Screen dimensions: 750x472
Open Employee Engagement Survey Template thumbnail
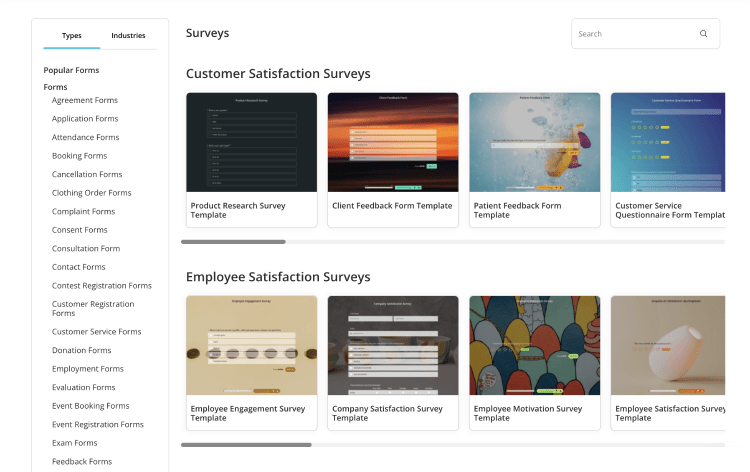click(x=251, y=345)
